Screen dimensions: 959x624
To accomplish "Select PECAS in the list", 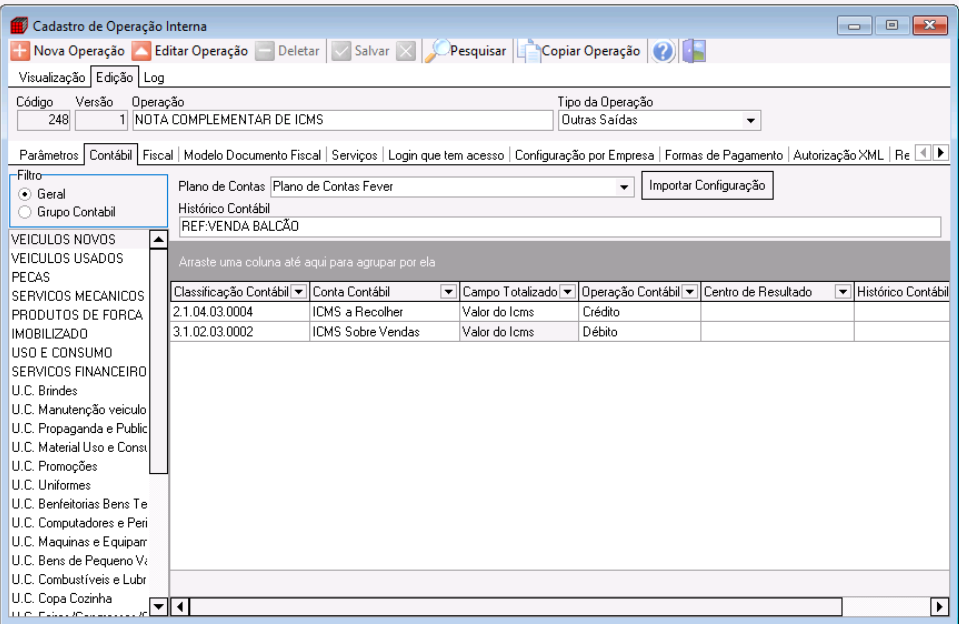I will pyautogui.click(x=79, y=278).
